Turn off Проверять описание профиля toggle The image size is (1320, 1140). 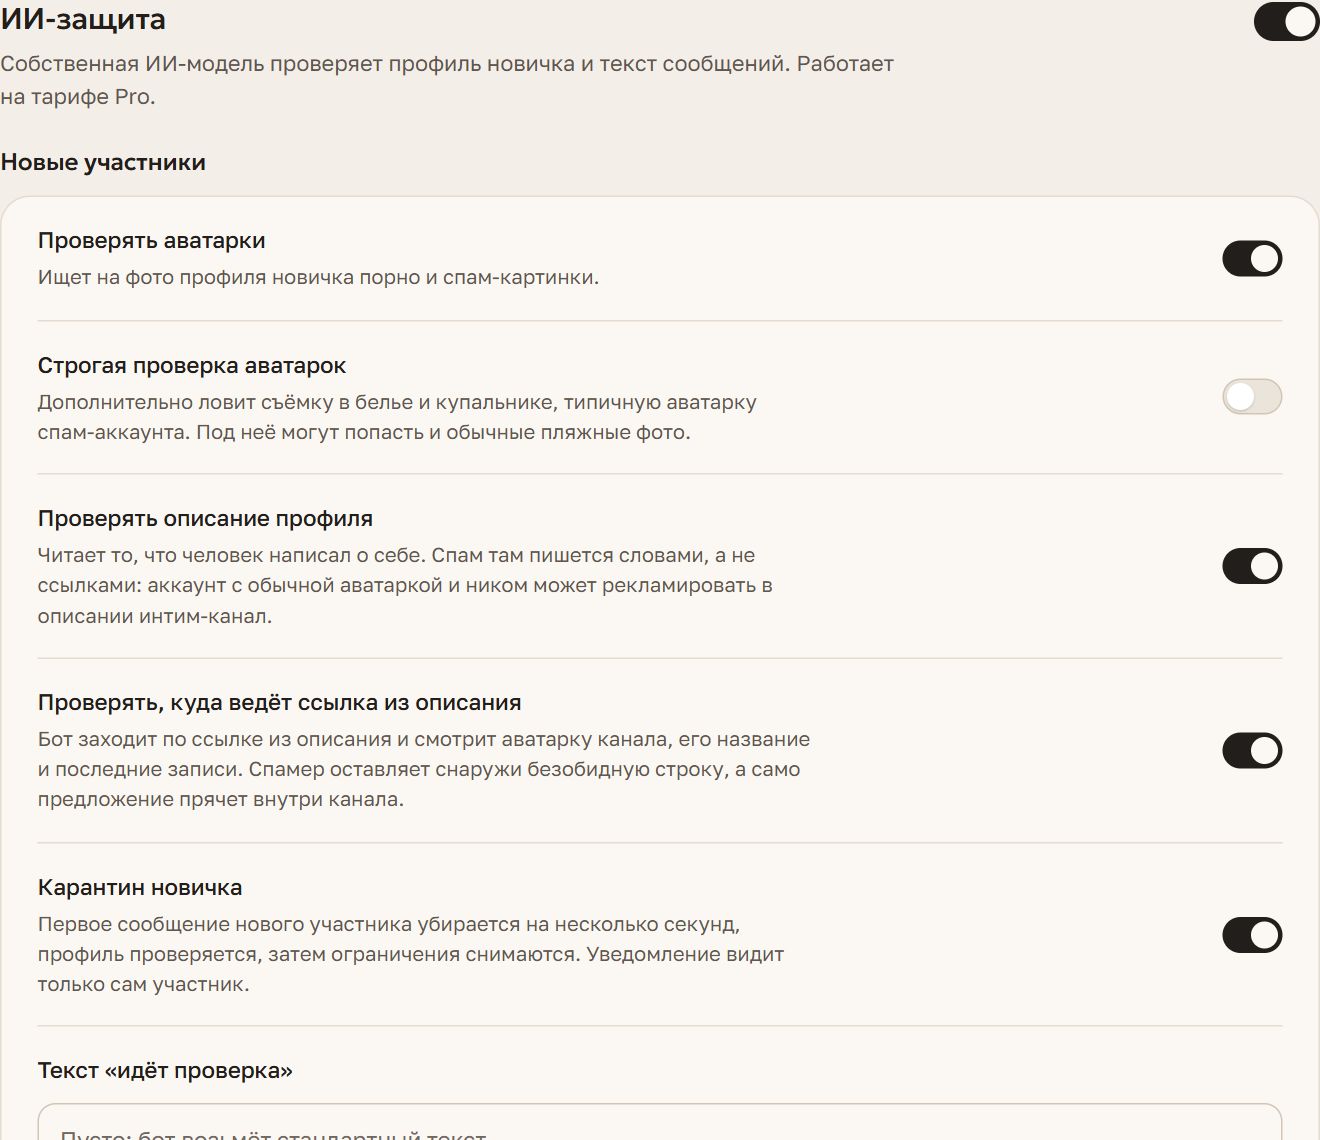pyautogui.click(x=1252, y=566)
